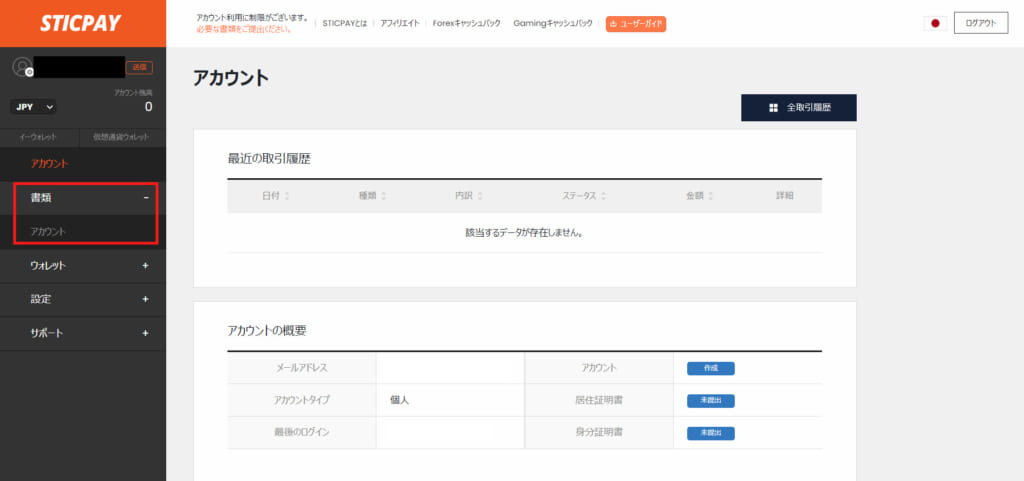
Task: Open the 全取引履歴 button
Action: [799, 108]
